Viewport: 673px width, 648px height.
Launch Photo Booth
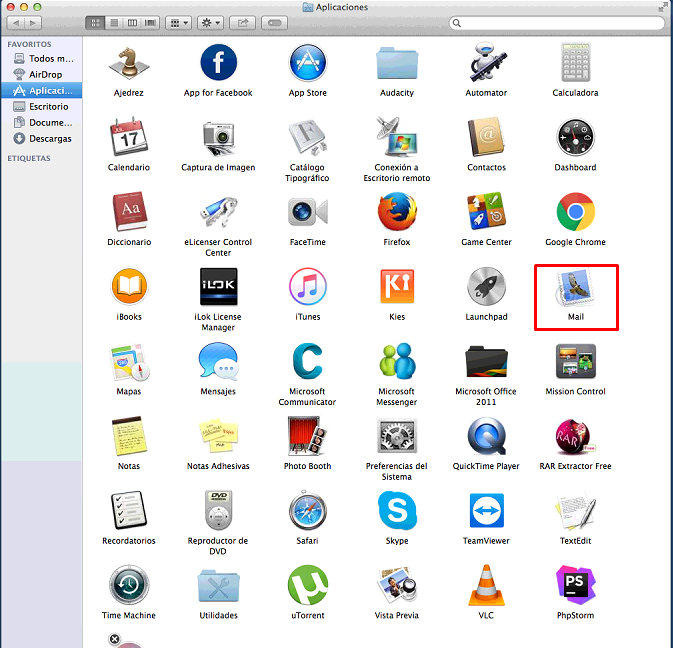[x=308, y=436]
